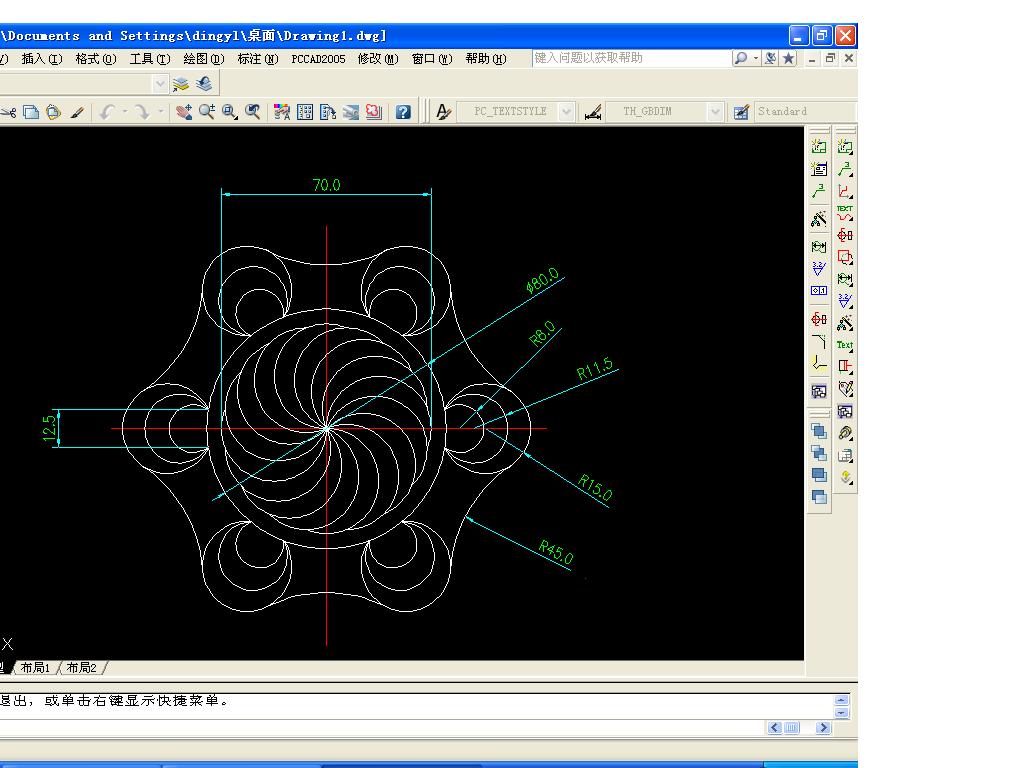Click the lightbulb icon in right toolbar
The width and height of the screenshot is (1024, 768).
tap(845, 477)
